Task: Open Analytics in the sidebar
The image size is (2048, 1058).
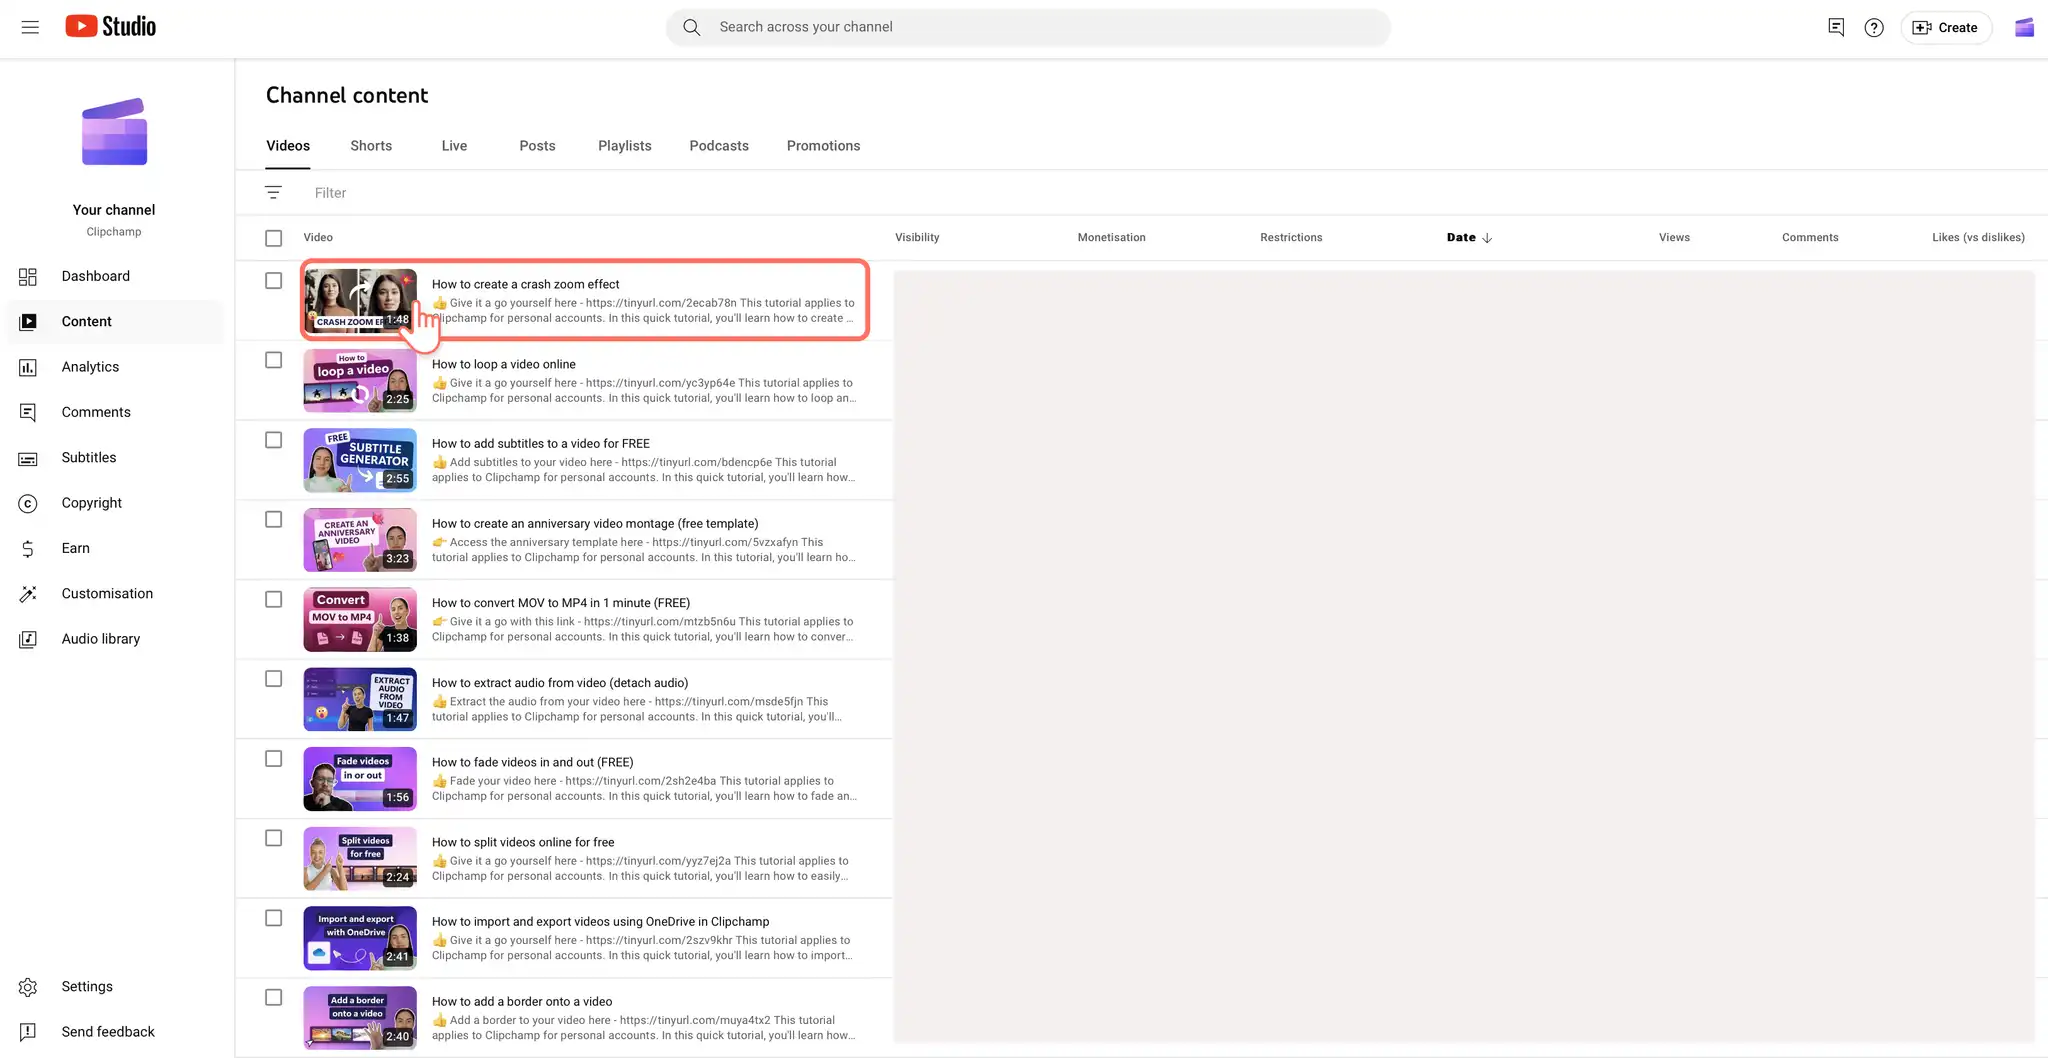Action: tap(114, 367)
